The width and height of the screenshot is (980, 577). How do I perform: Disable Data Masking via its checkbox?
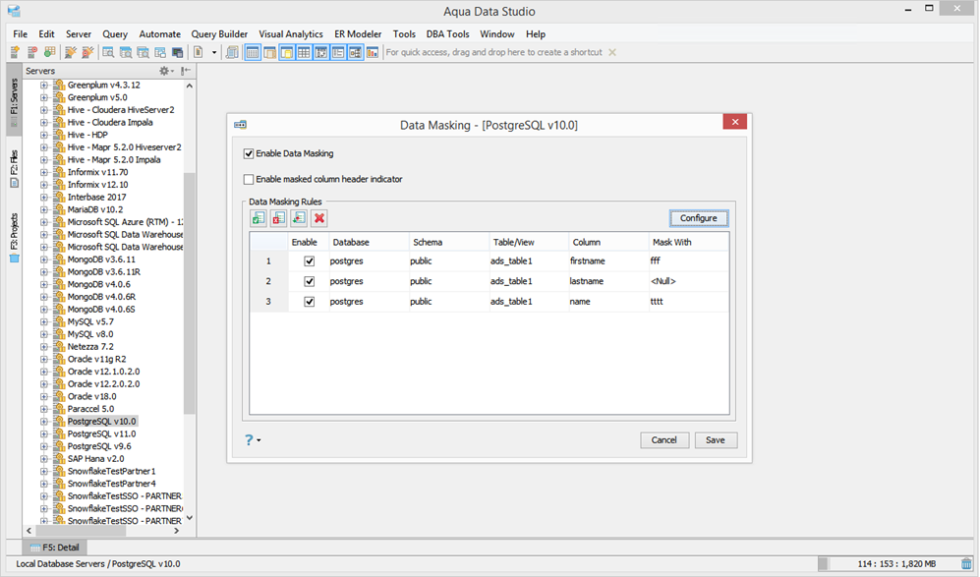pos(246,153)
